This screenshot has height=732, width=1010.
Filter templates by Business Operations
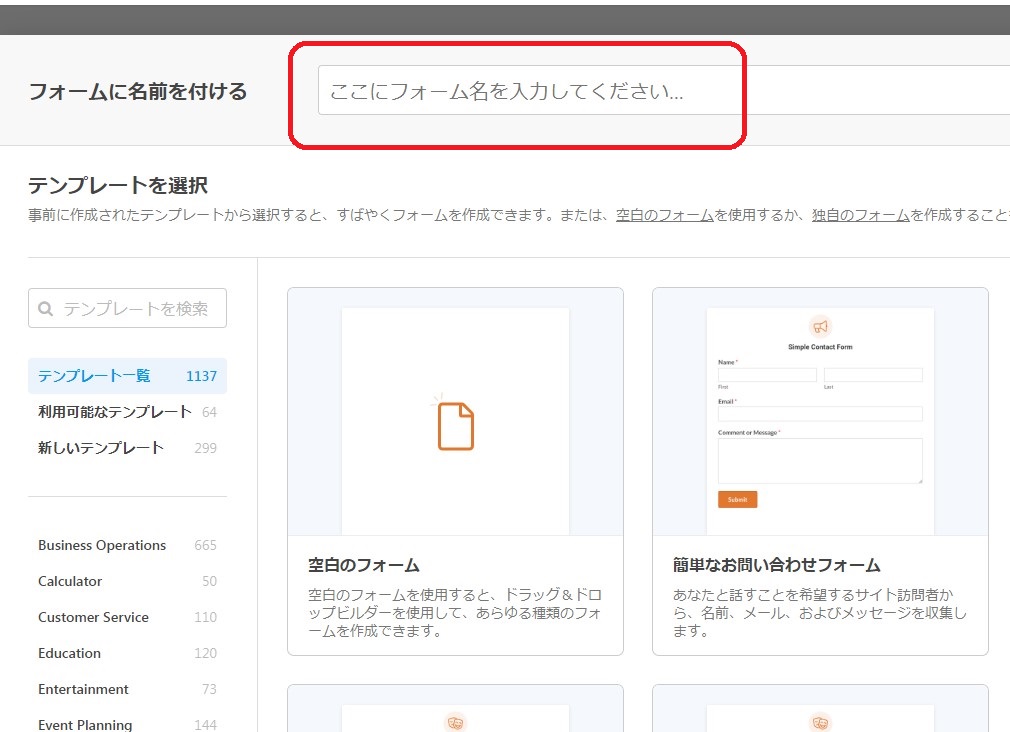(102, 545)
